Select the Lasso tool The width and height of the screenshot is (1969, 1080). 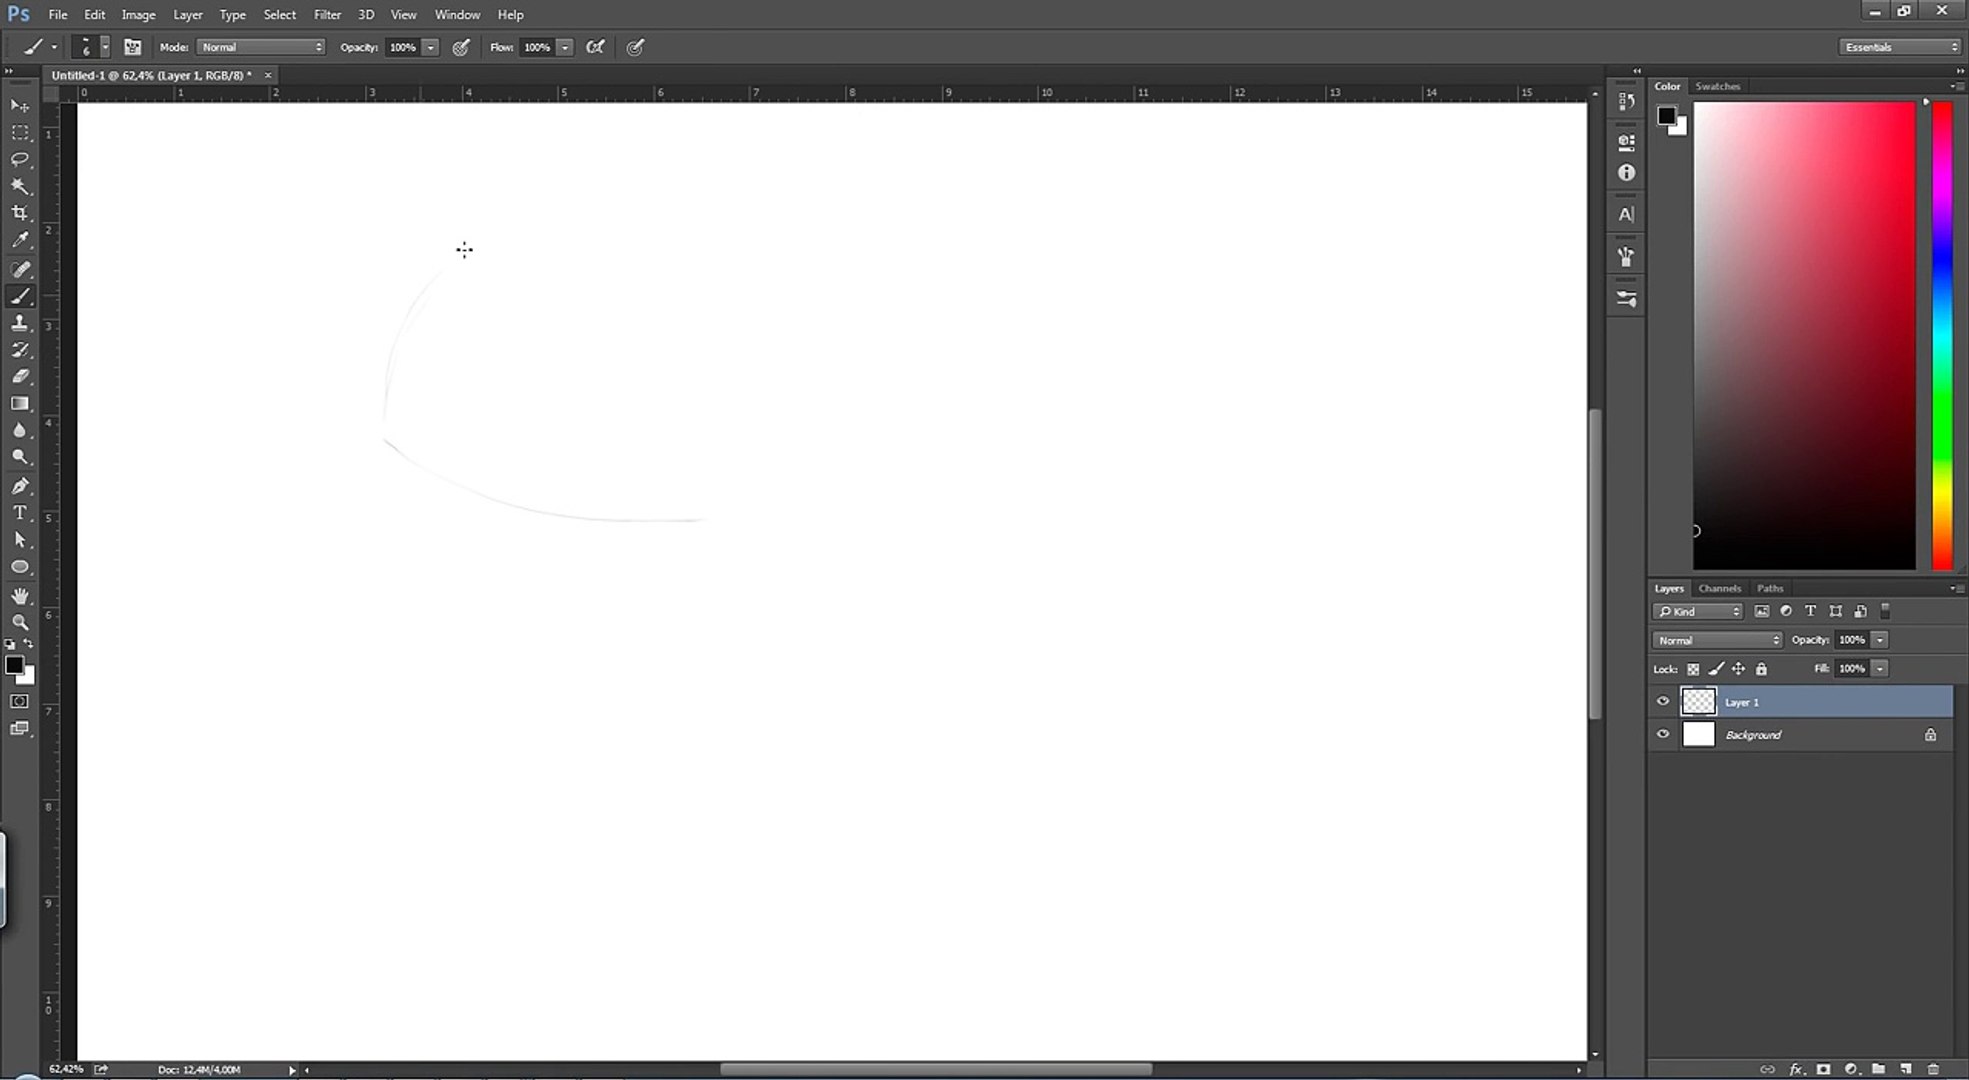pyautogui.click(x=20, y=159)
